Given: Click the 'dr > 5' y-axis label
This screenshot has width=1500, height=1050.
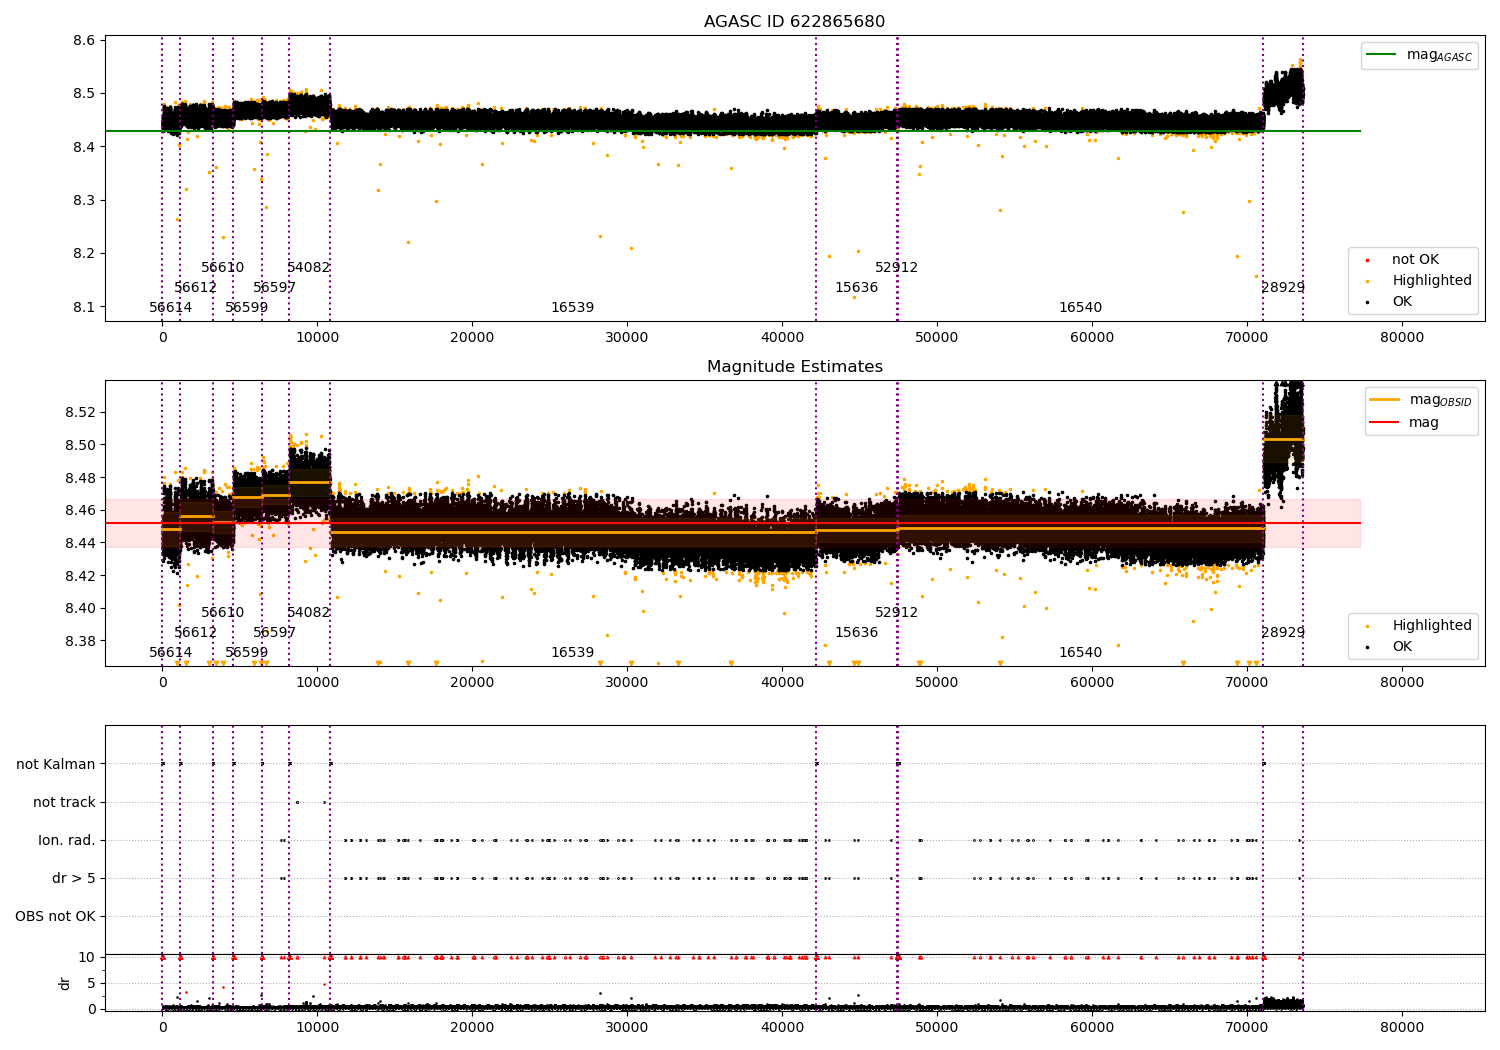Looking at the screenshot, I should tap(74, 878).
